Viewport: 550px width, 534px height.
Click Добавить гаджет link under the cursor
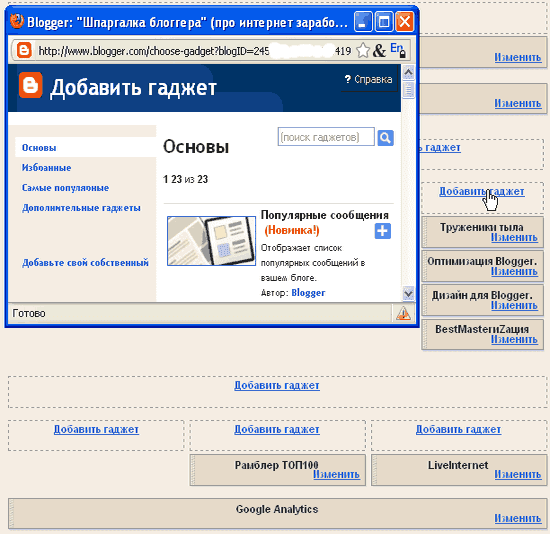click(482, 191)
